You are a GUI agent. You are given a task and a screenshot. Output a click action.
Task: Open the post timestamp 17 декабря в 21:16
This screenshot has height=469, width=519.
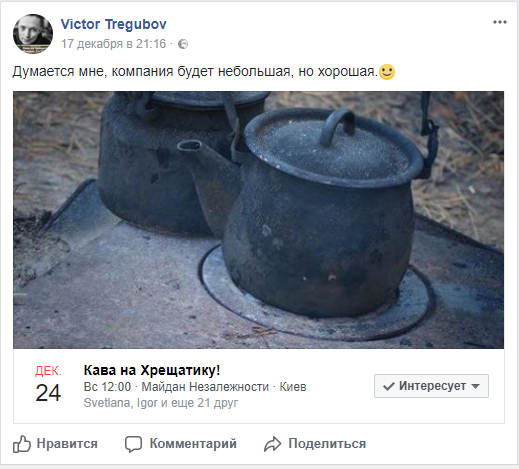click(113, 44)
